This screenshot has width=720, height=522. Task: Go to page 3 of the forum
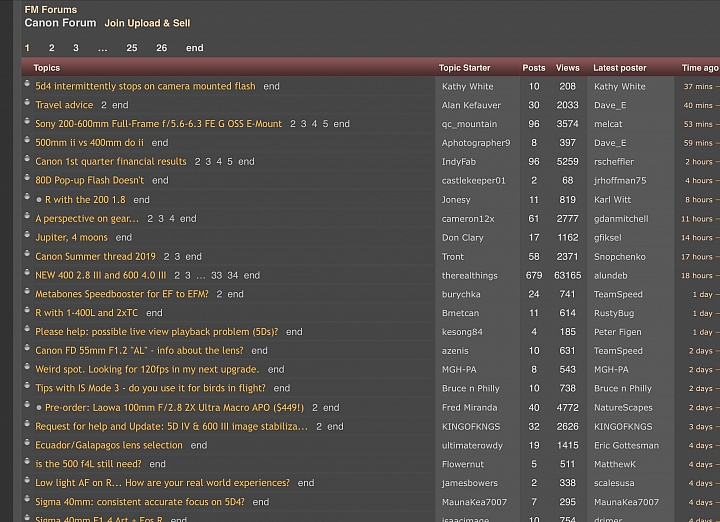click(x=76, y=48)
